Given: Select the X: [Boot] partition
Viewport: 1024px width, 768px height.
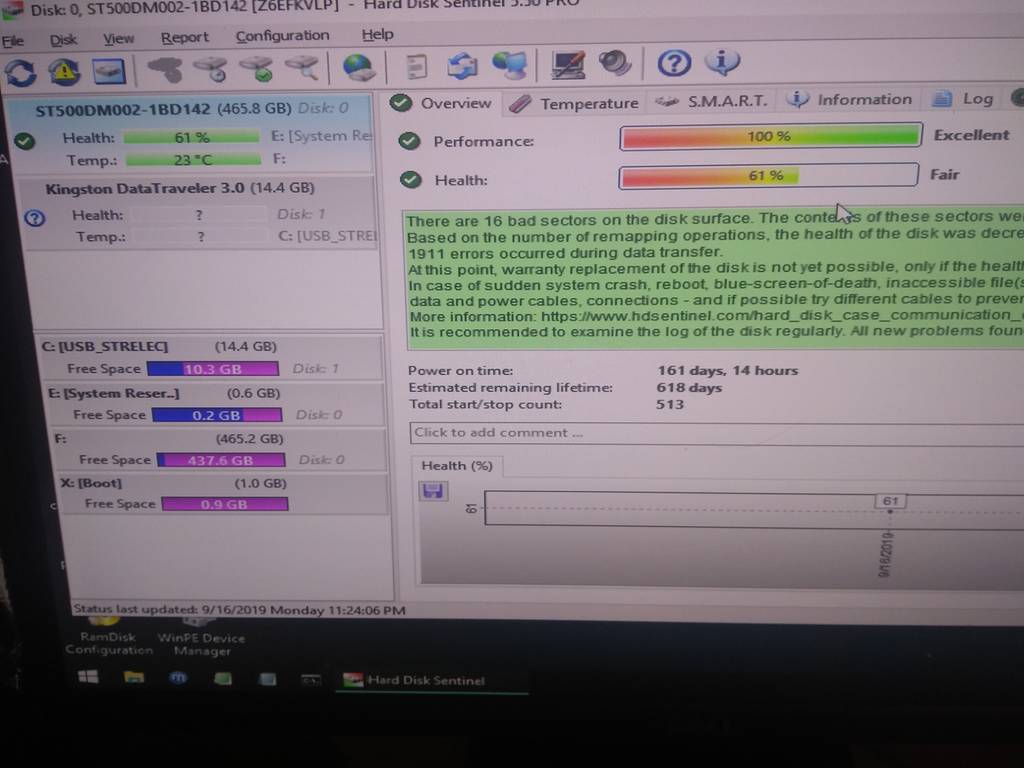Looking at the screenshot, I should pyautogui.click(x=222, y=494).
